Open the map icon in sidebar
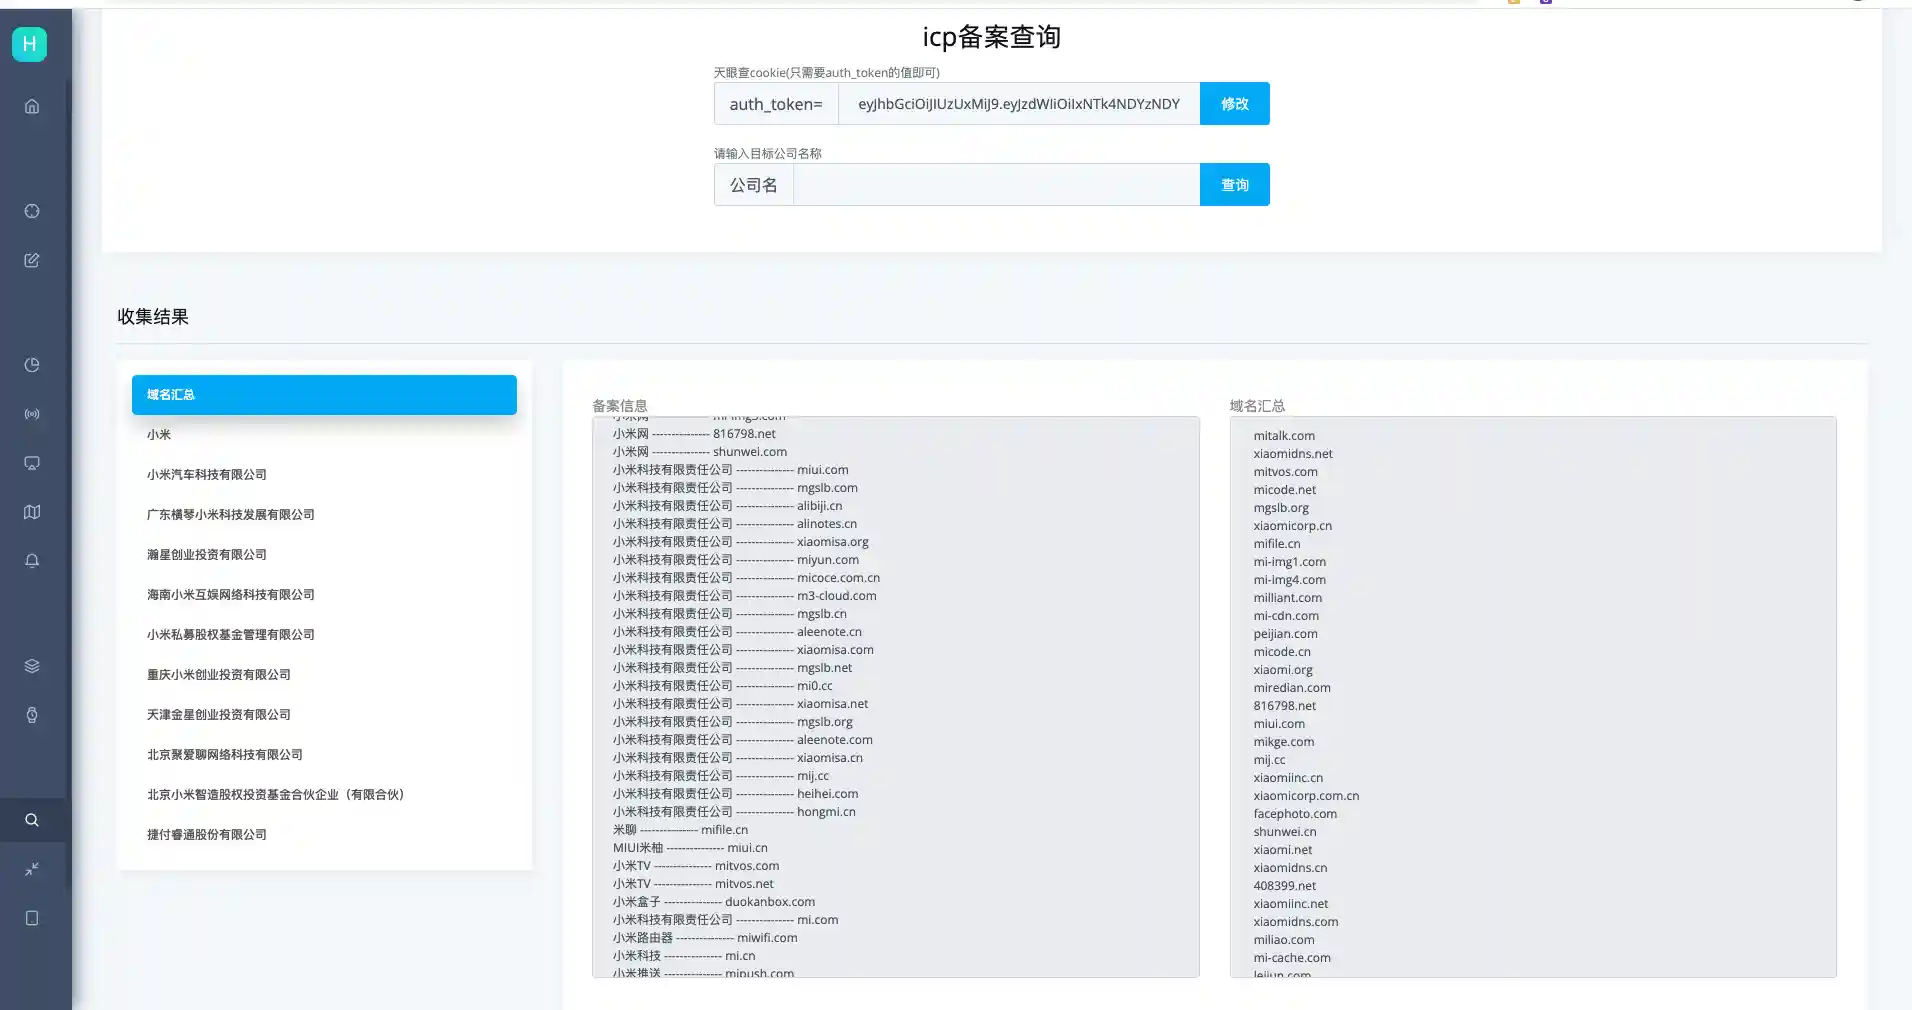The height and width of the screenshot is (1010, 1912). coord(32,512)
